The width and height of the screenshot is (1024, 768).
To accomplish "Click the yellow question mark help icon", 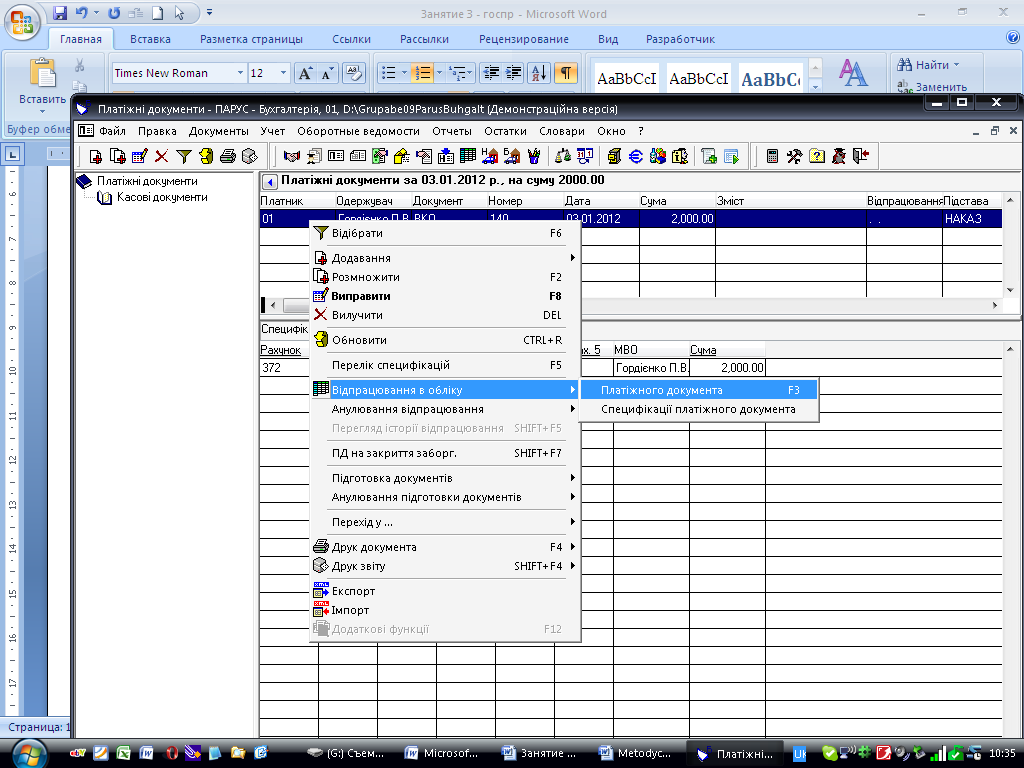I will tap(816, 156).
